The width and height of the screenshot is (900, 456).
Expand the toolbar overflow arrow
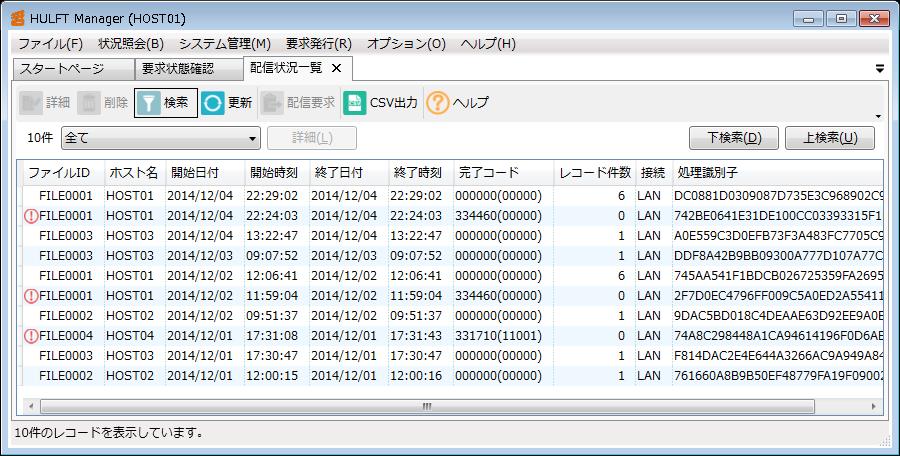(878, 117)
